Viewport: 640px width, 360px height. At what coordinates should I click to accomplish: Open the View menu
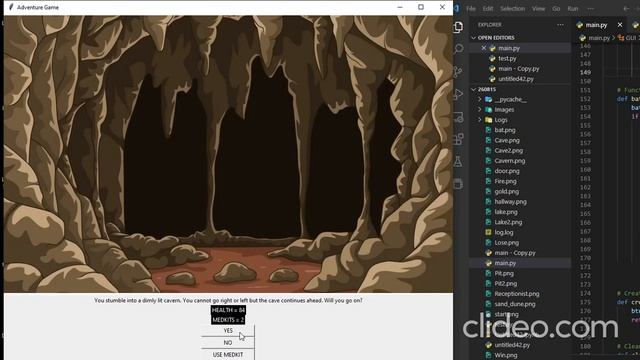pyautogui.click(x=538, y=9)
